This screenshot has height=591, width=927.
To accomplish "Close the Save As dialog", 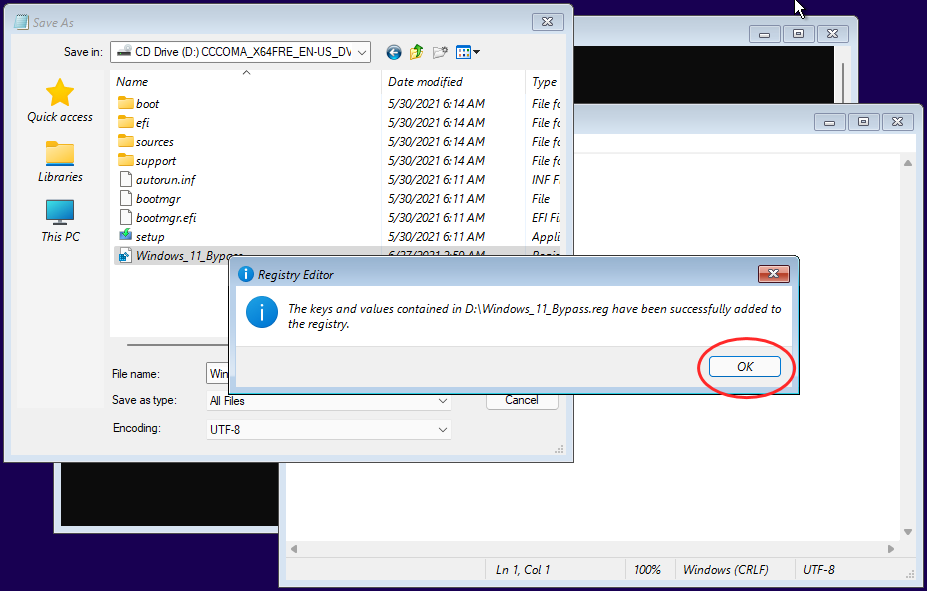I will pyautogui.click(x=547, y=22).
